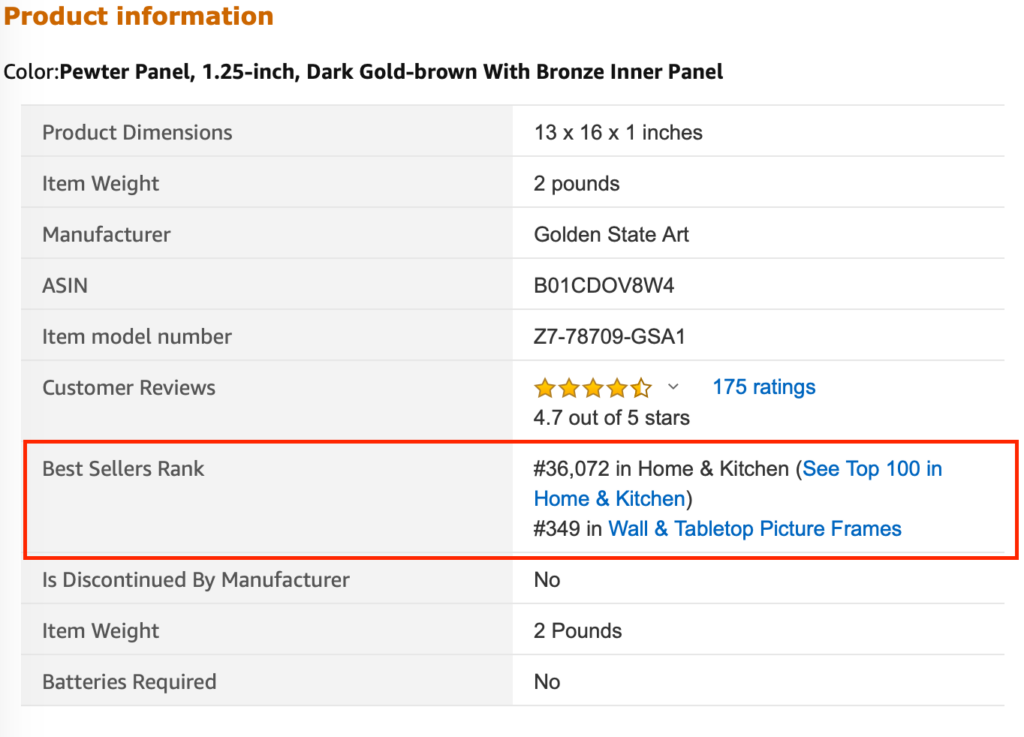Click the 4.7 out of 5 stars text

tap(611, 418)
